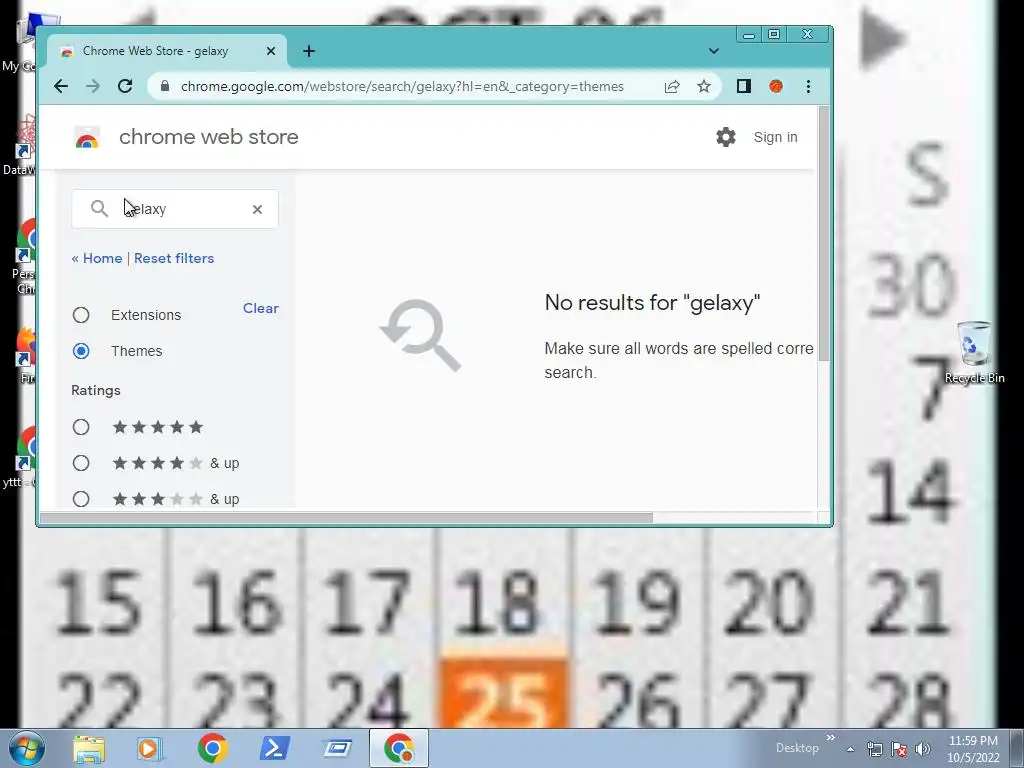
Task: Click the address bar URL
Action: pyautogui.click(x=402, y=86)
